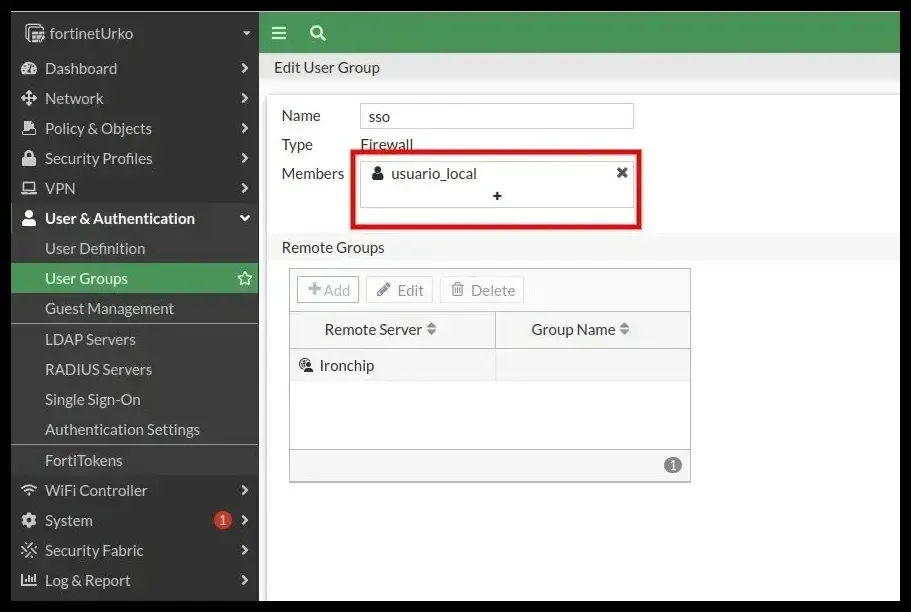Click the Remote Server column header
This screenshot has width=911, height=612.
coord(392,330)
